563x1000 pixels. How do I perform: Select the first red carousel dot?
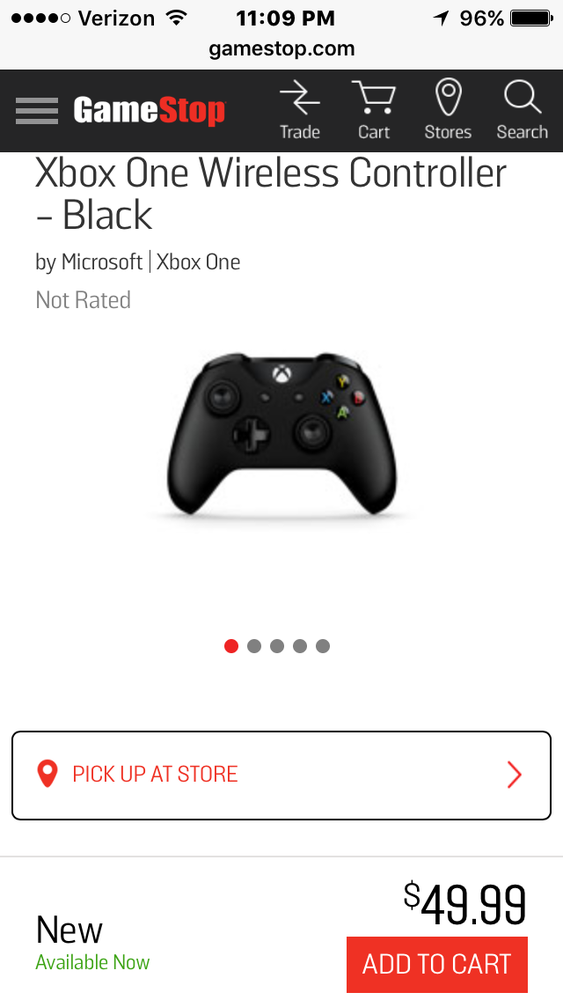[x=231, y=646]
